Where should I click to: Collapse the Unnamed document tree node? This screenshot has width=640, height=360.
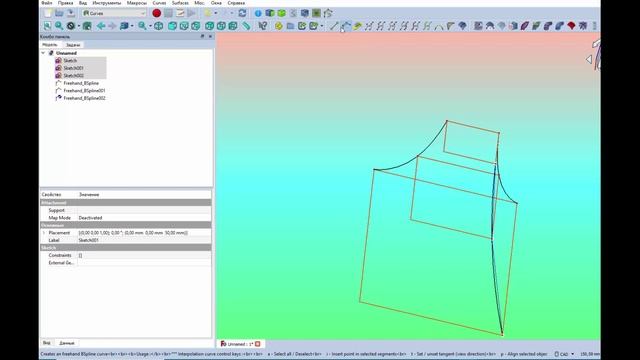pos(43,53)
